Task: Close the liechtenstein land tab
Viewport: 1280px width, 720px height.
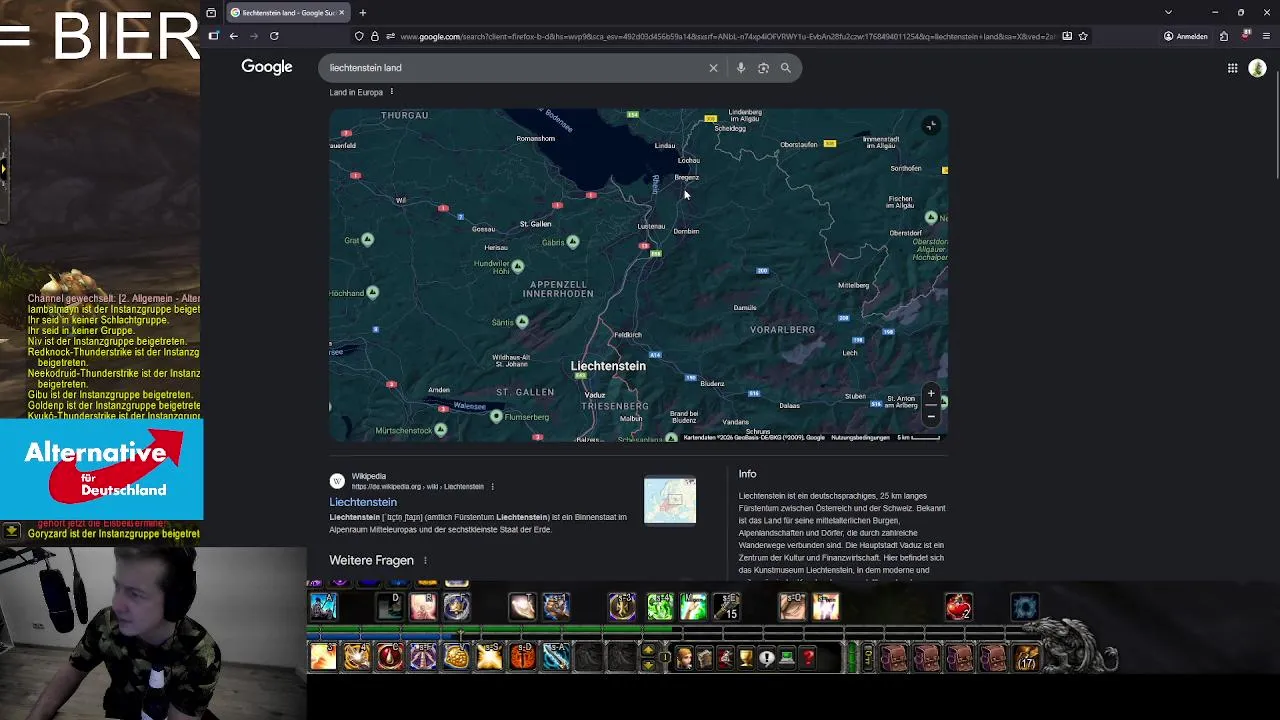Action: pos(341,12)
